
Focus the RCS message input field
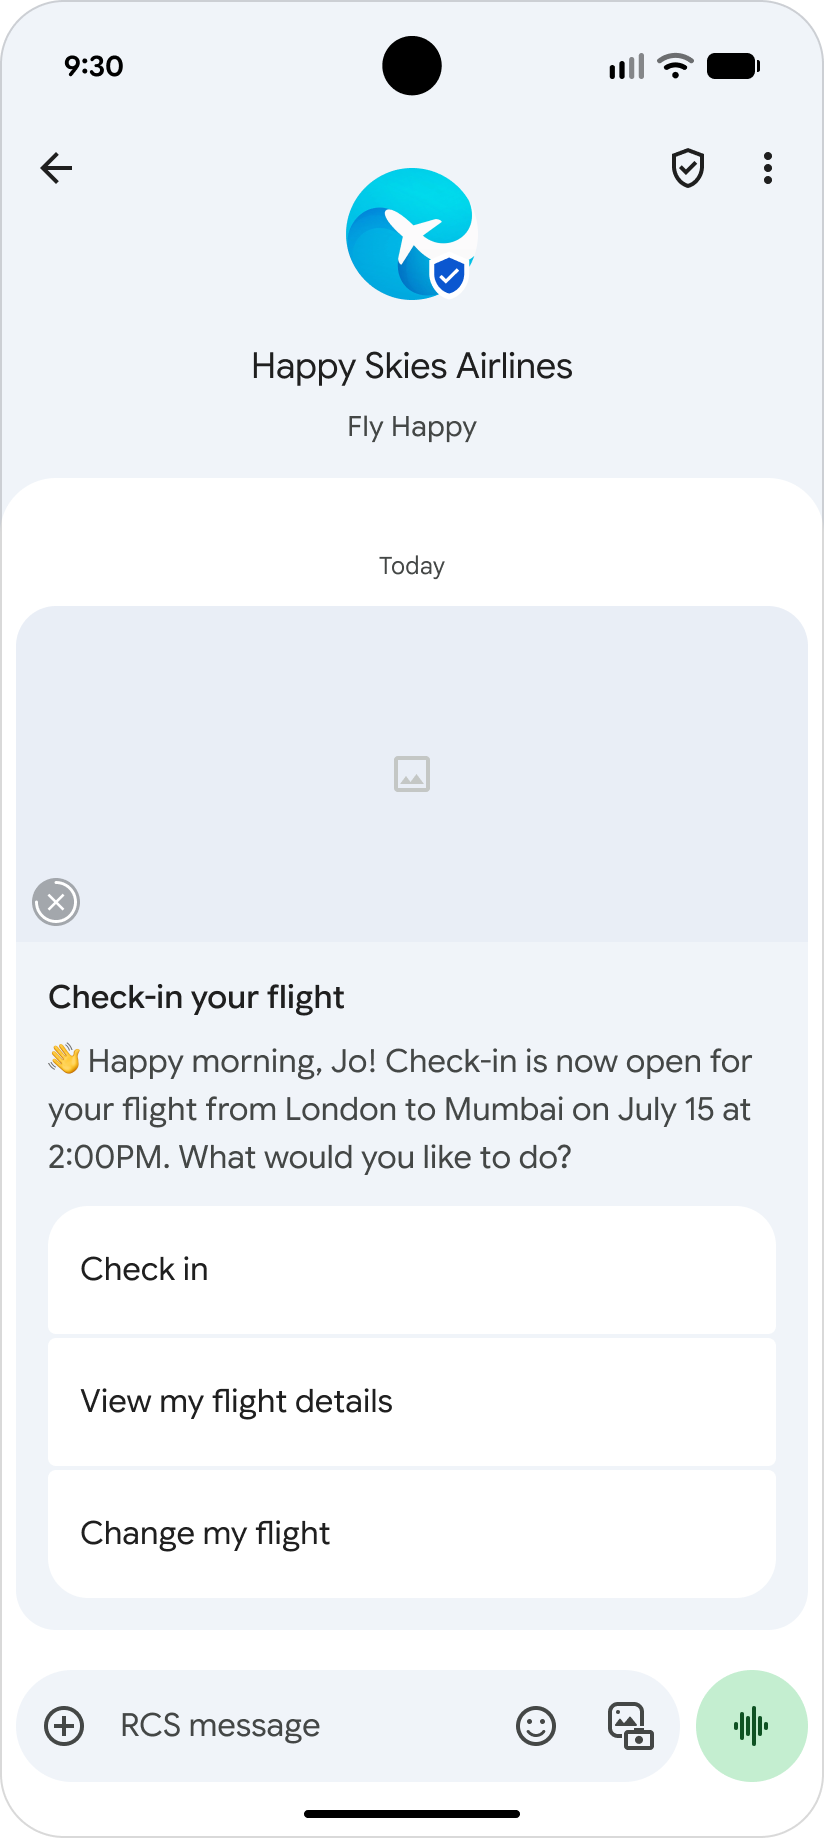300,1725
